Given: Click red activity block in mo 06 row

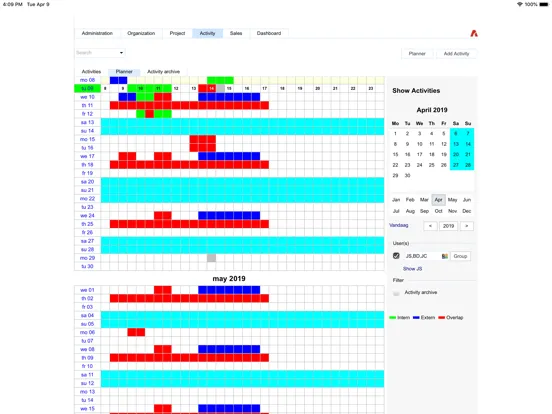Looking at the screenshot, I should click(x=136, y=332).
